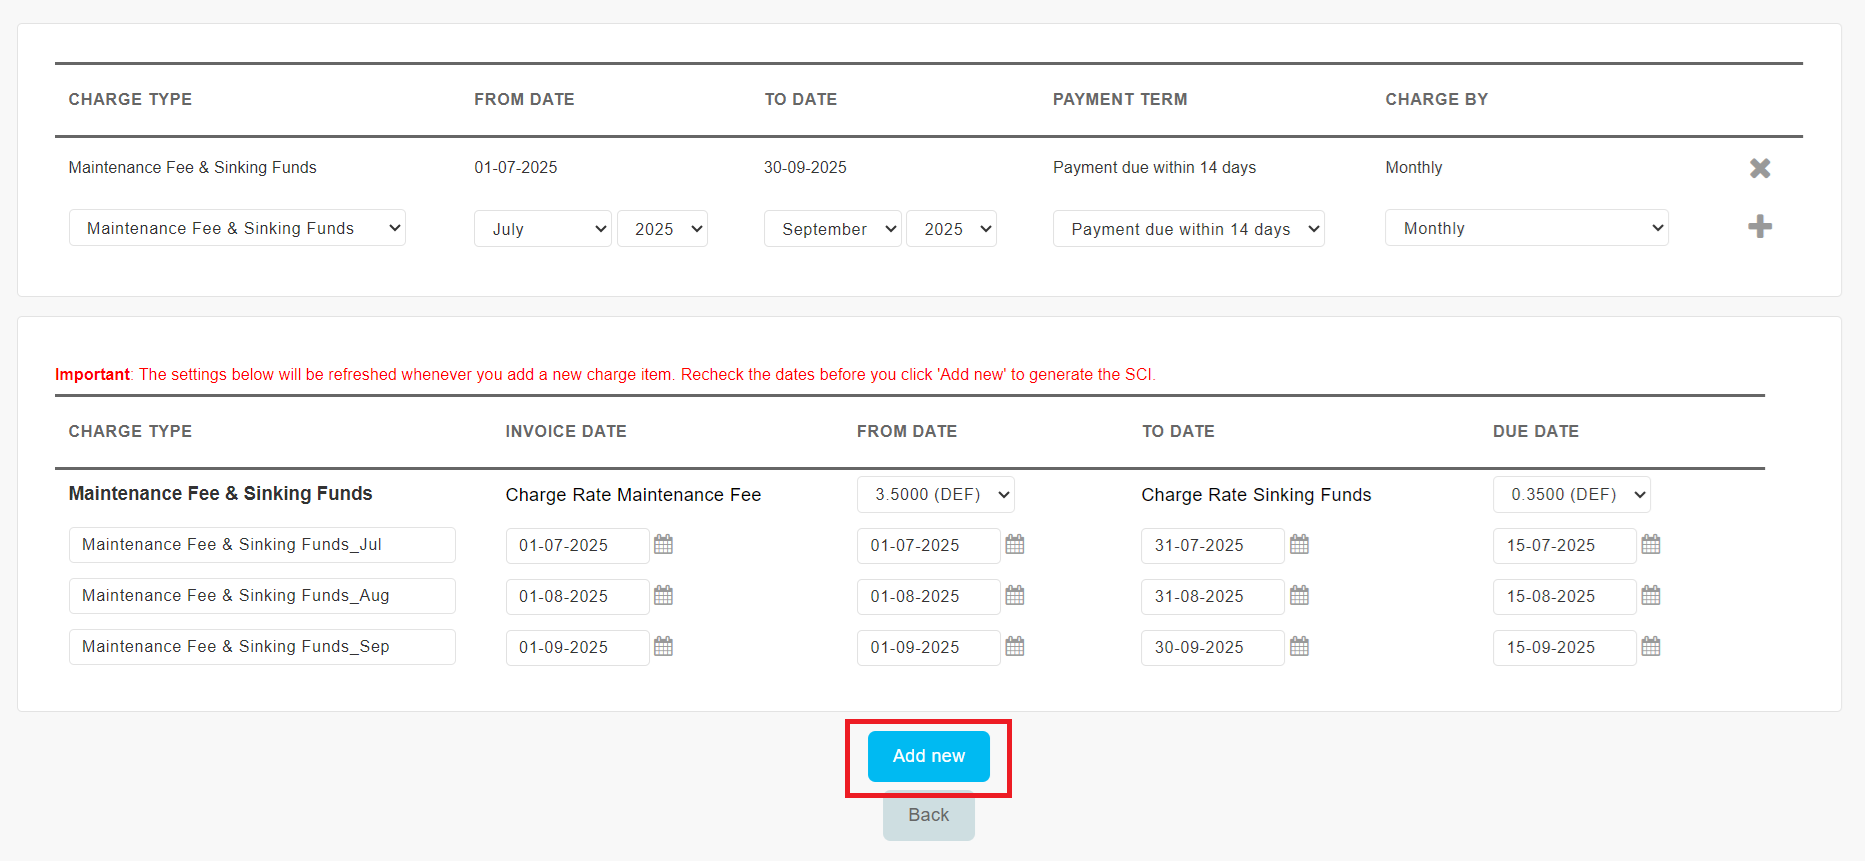Expand the Charge Type dropdown
The image size is (1865, 861).
coord(237,228)
